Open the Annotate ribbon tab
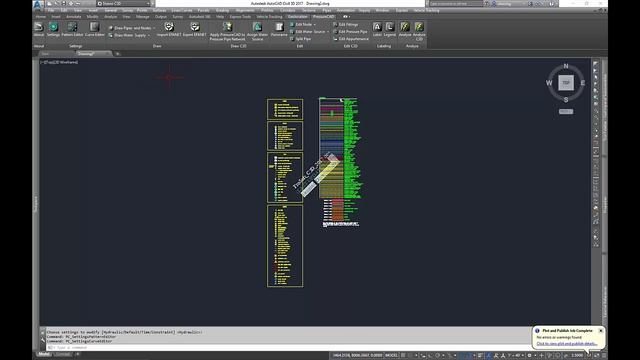 pyautogui.click(x=74, y=17)
